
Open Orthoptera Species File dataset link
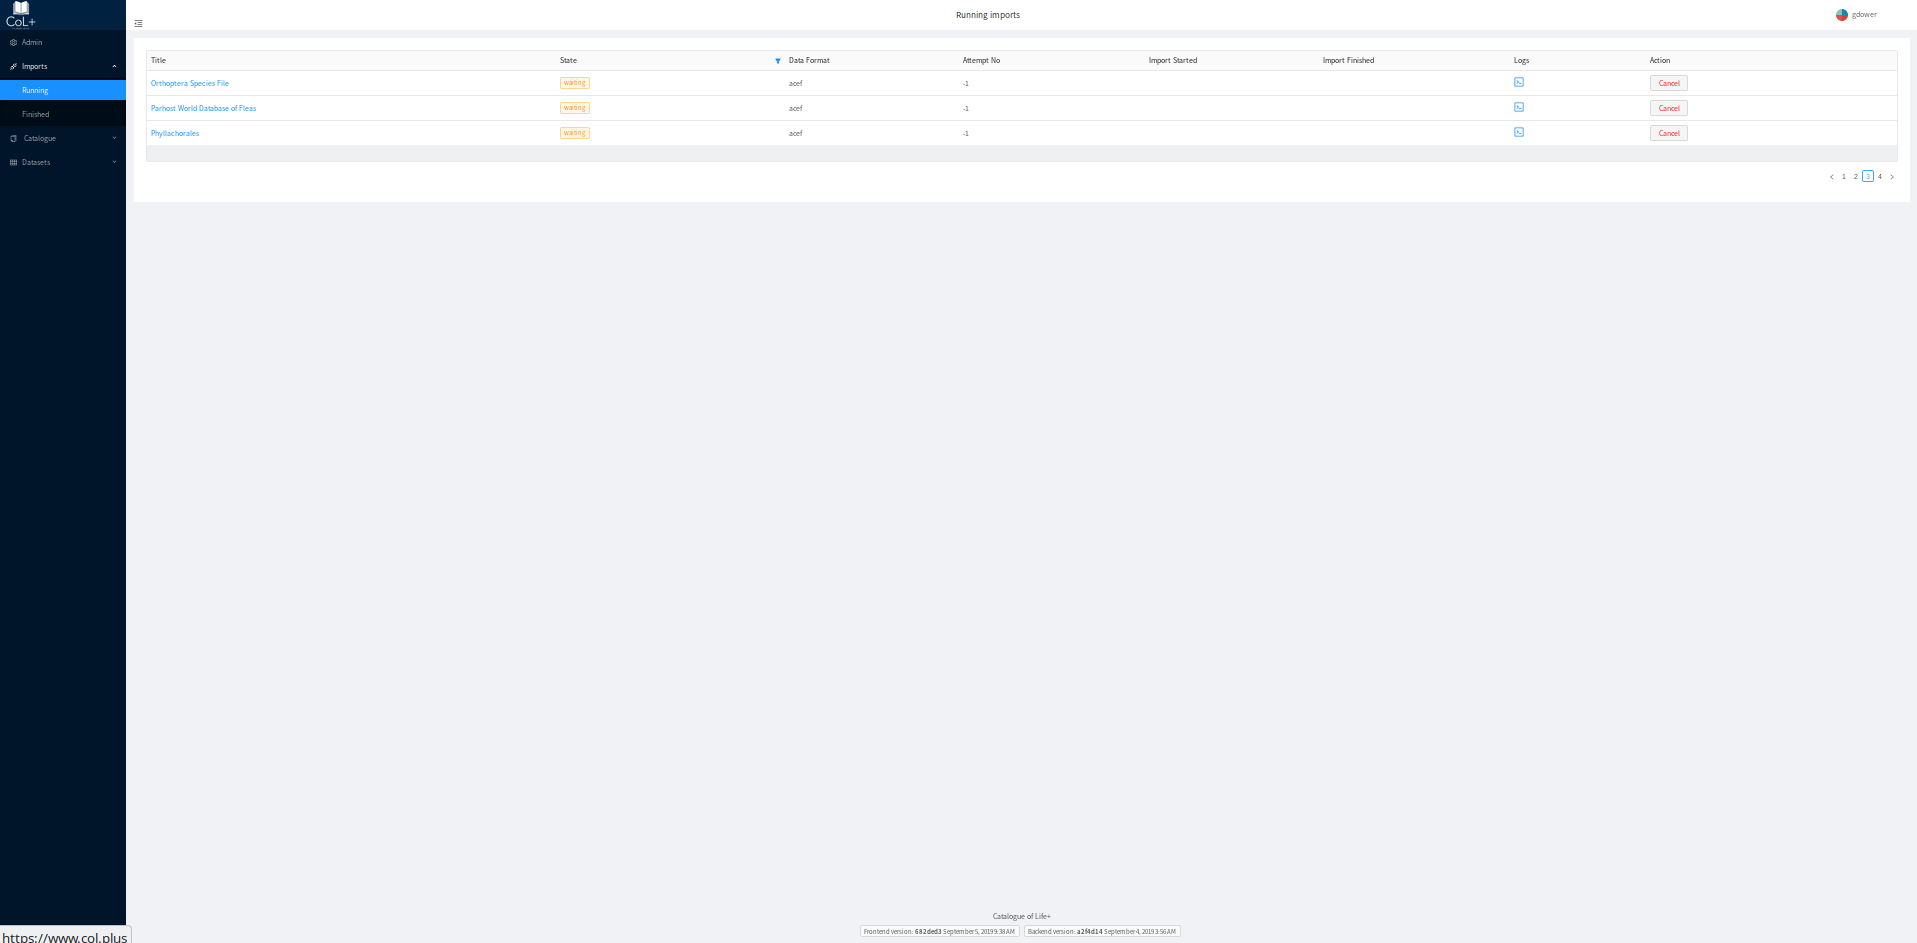tap(190, 83)
